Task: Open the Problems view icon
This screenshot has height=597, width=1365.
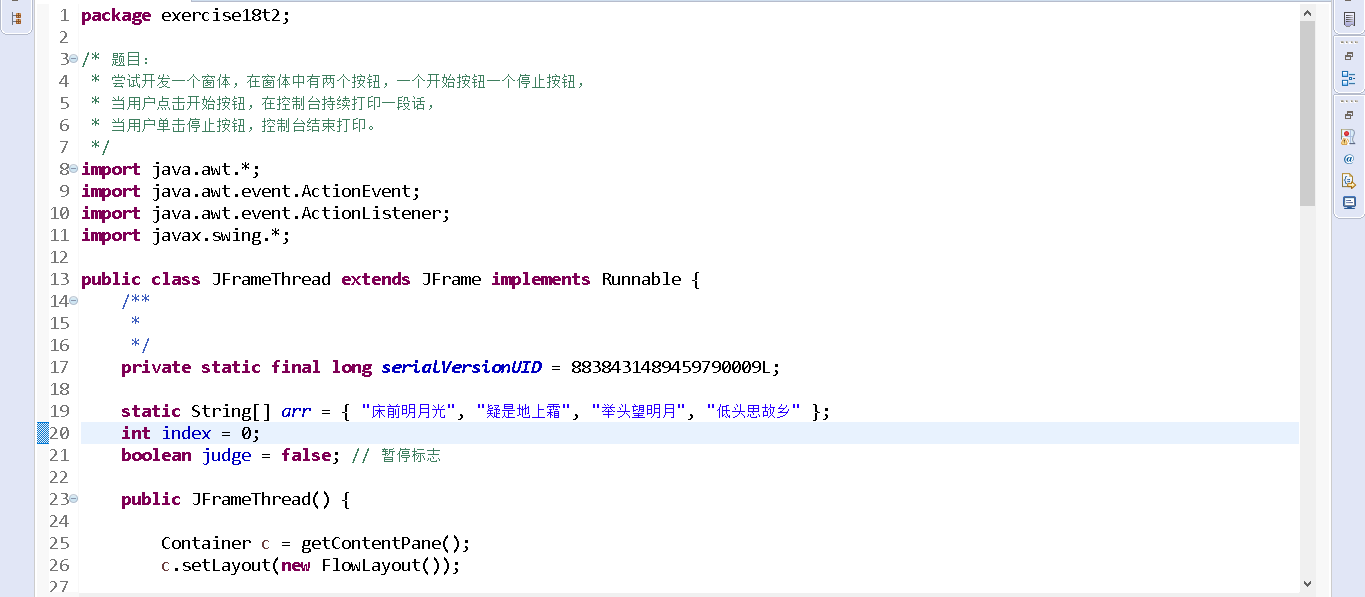Action: 1349,137
